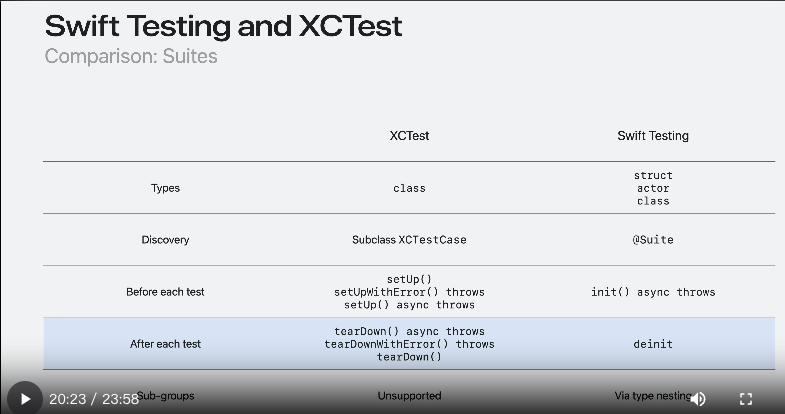Click the "Subclass XCTestCase" cell
Image resolution: width=785 pixels, height=414 pixels.
(x=409, y=240)
